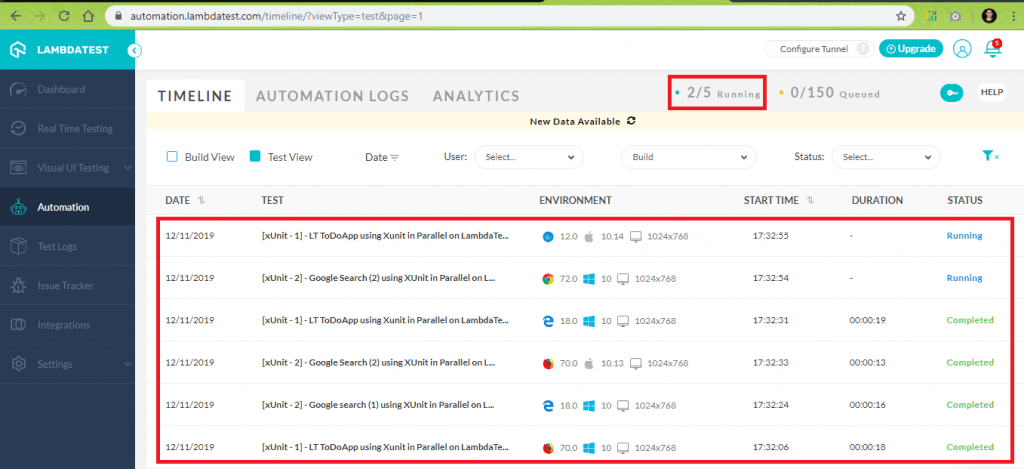Expand the Build dropdown

tap(688, 157)
